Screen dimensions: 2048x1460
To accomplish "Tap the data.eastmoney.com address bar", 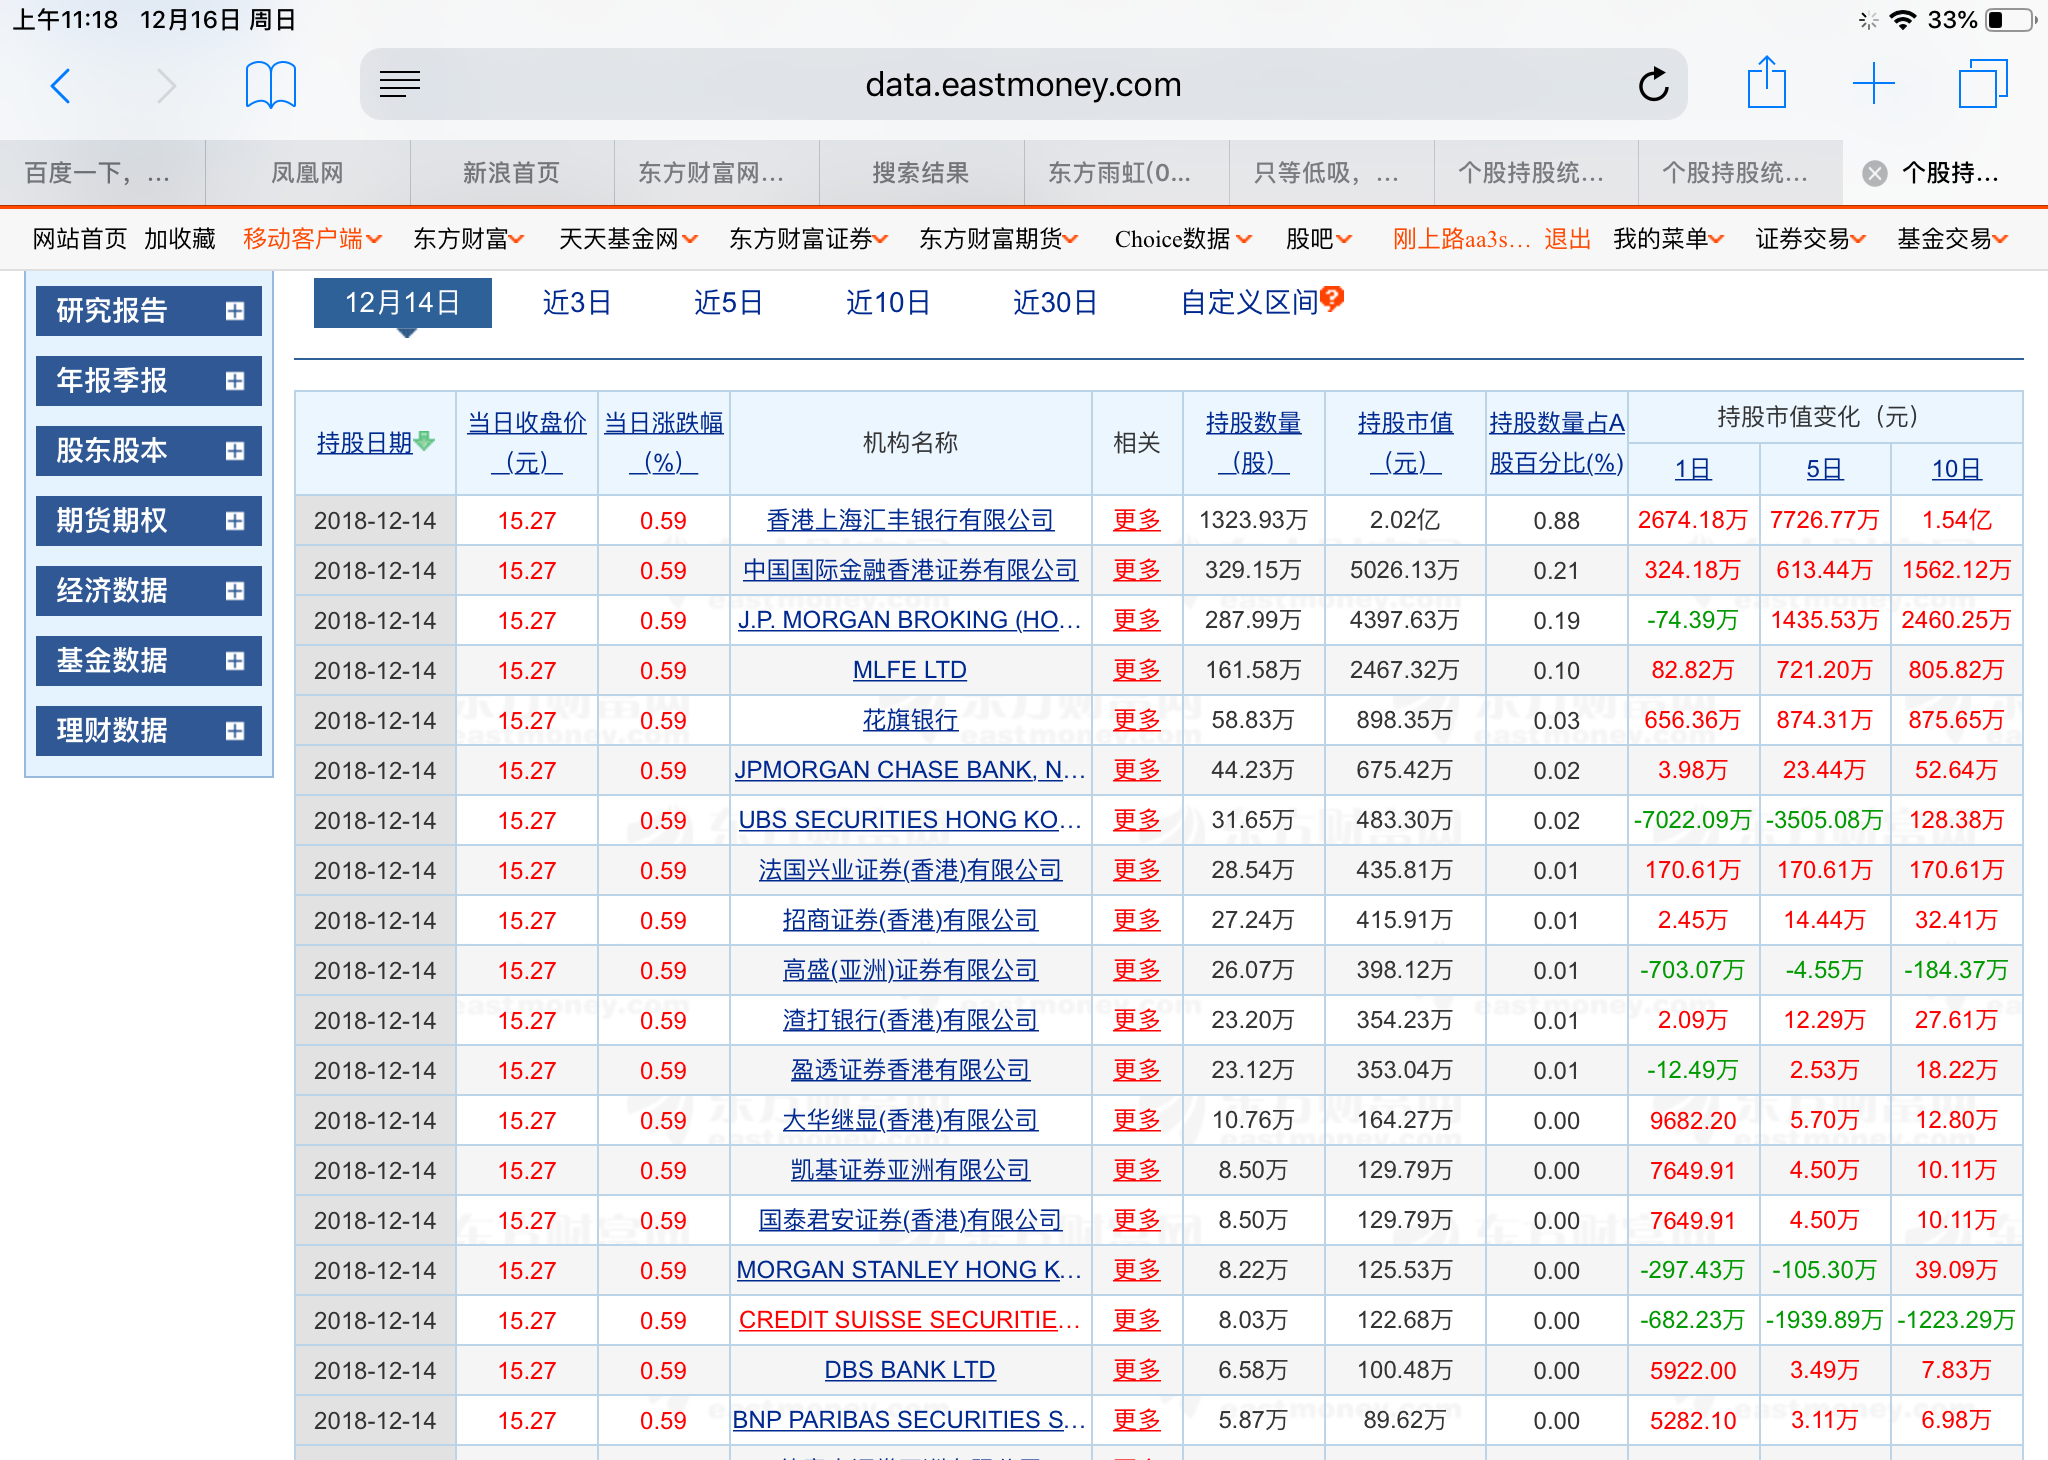I will tap(1024, 85).
